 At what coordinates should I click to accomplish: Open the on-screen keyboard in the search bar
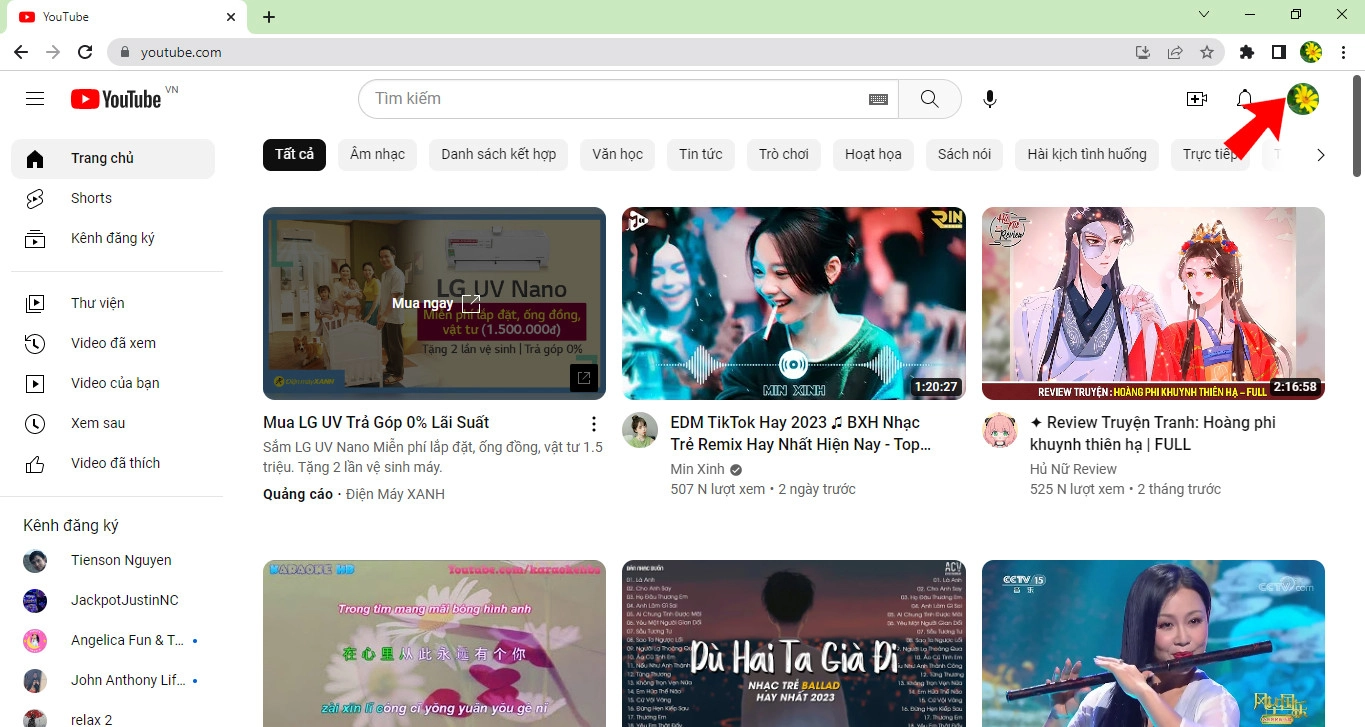[878, 98]
